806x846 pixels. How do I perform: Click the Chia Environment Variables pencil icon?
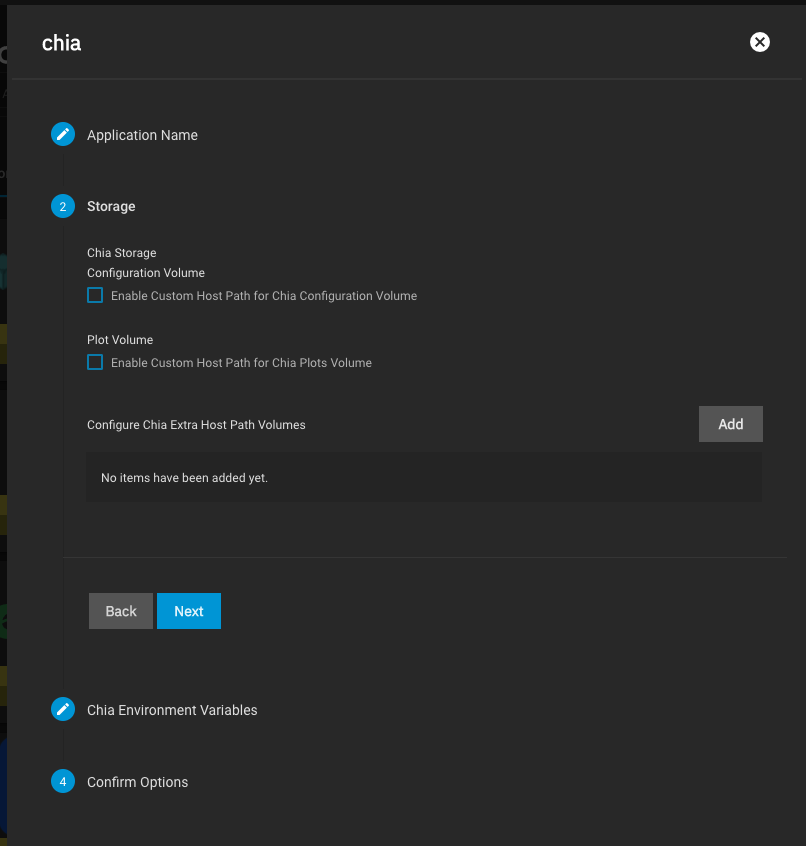(x=63, y=709)
